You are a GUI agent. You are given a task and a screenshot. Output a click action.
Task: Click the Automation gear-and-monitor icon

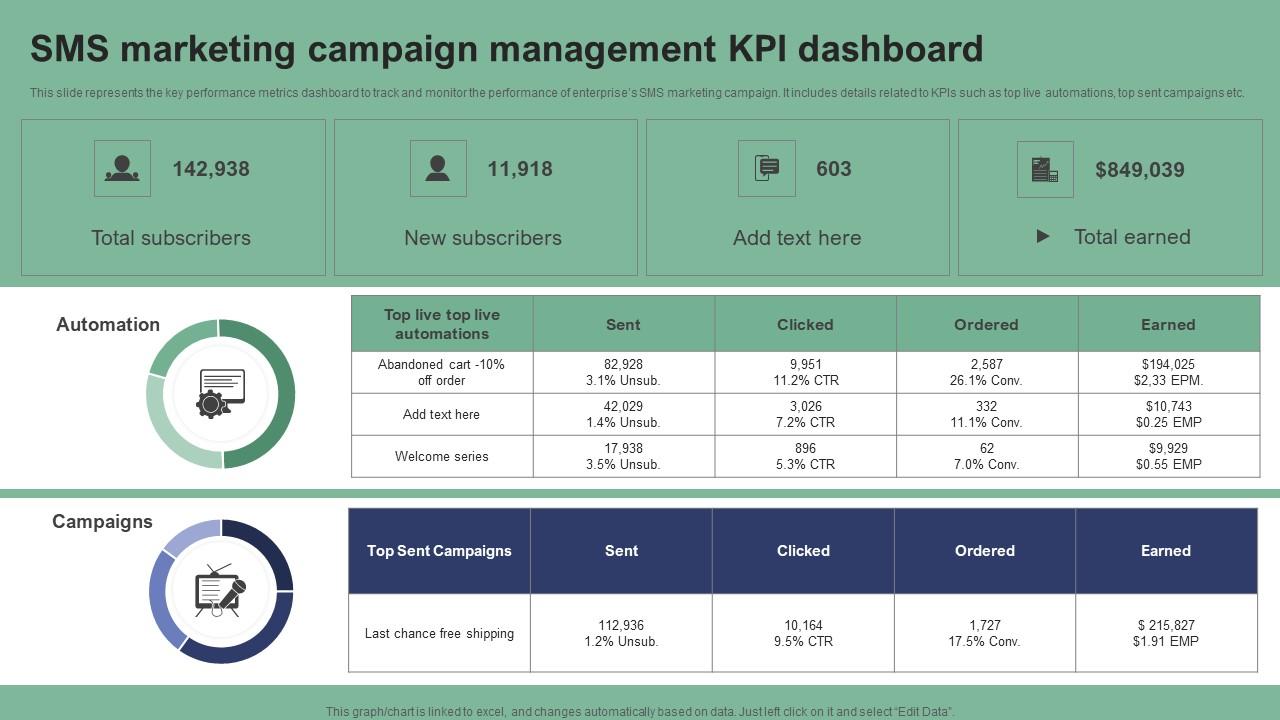221,393
